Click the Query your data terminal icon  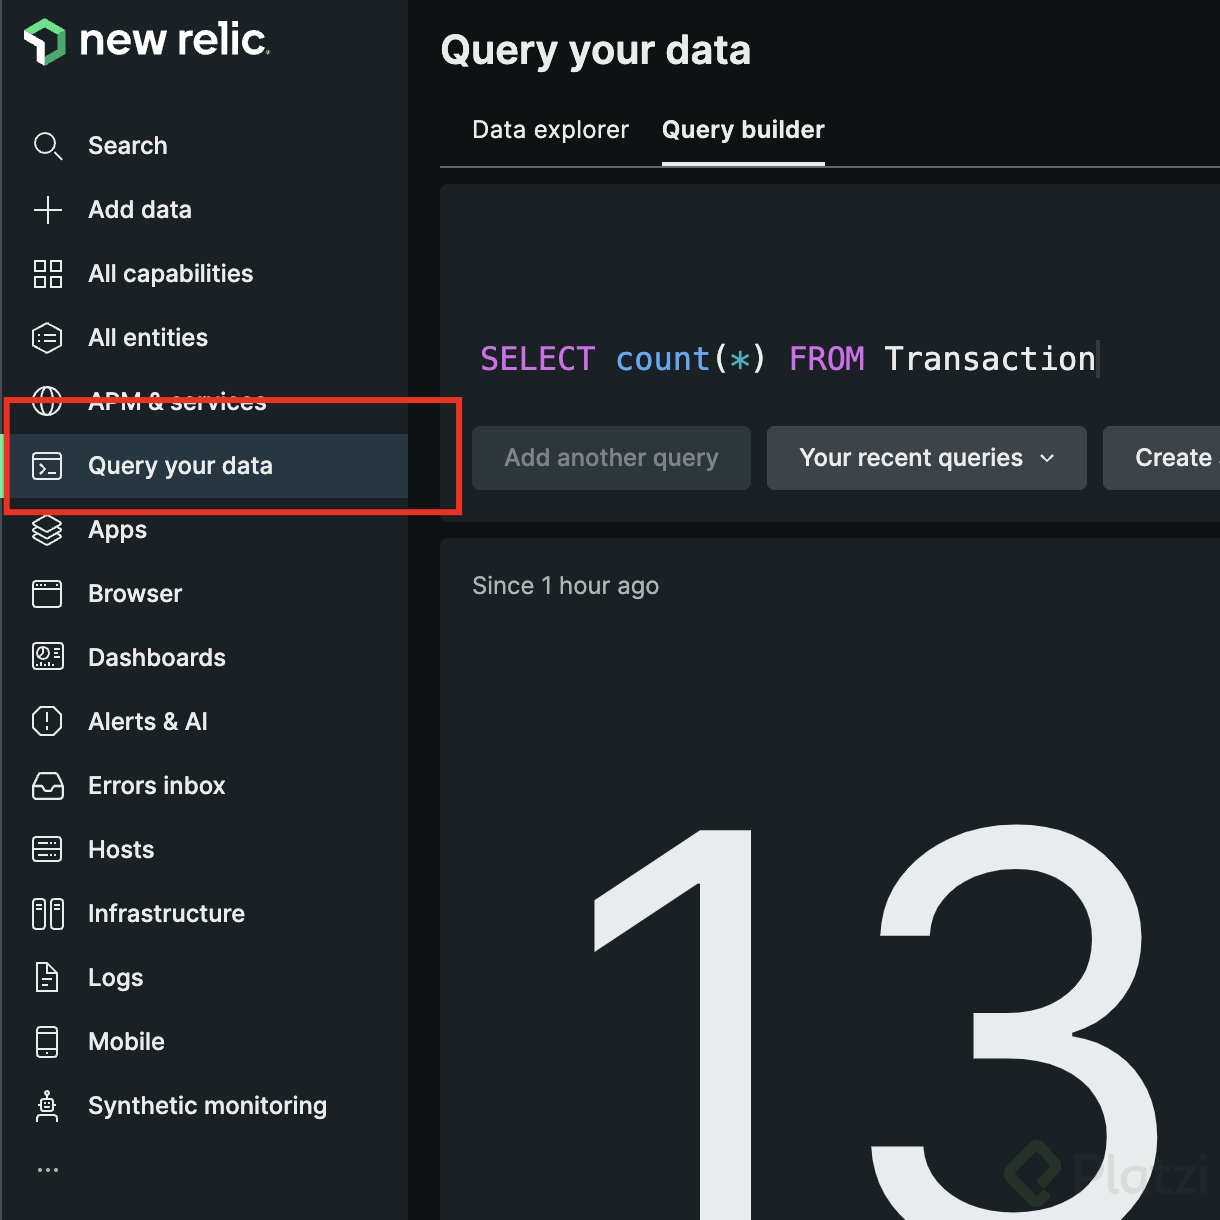pos(47,466)
